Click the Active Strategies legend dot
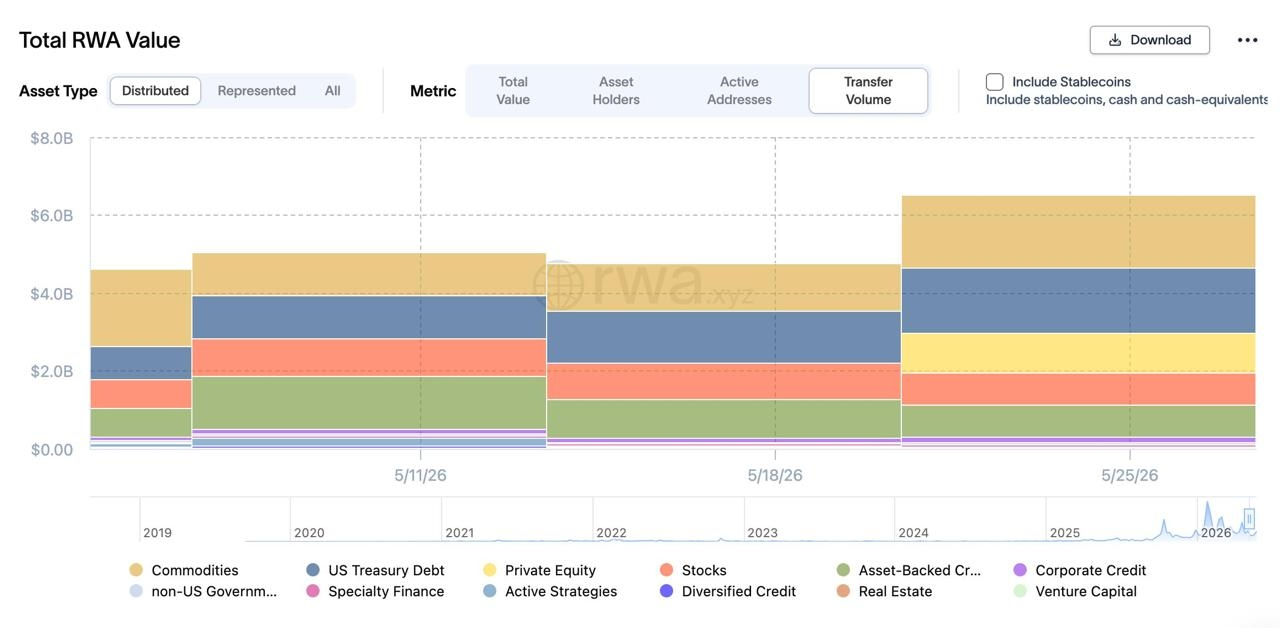The height and width of the screenshot is (628, 1280). 489,591
